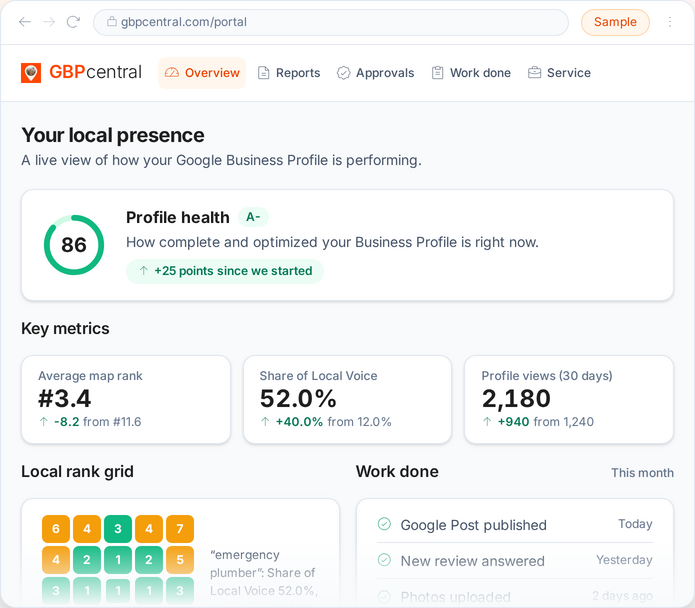Click the This month label
695x608 pixels.
(x=642, y=473)
